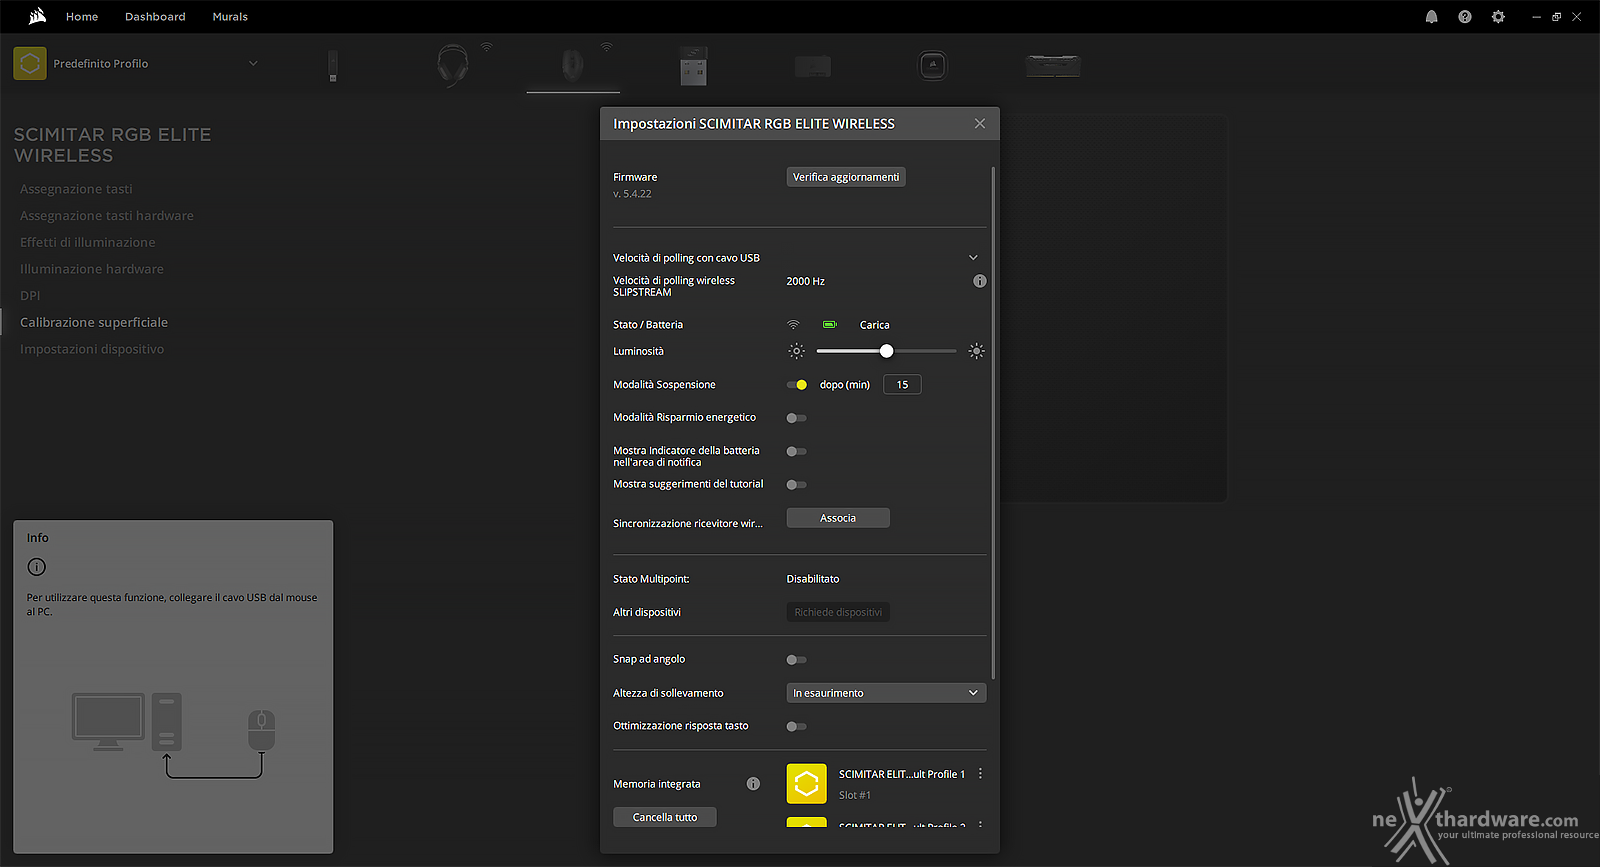Open Assegnazione tasti section
This screenshot has width=1600, height=867.
(x=76, y=189)
